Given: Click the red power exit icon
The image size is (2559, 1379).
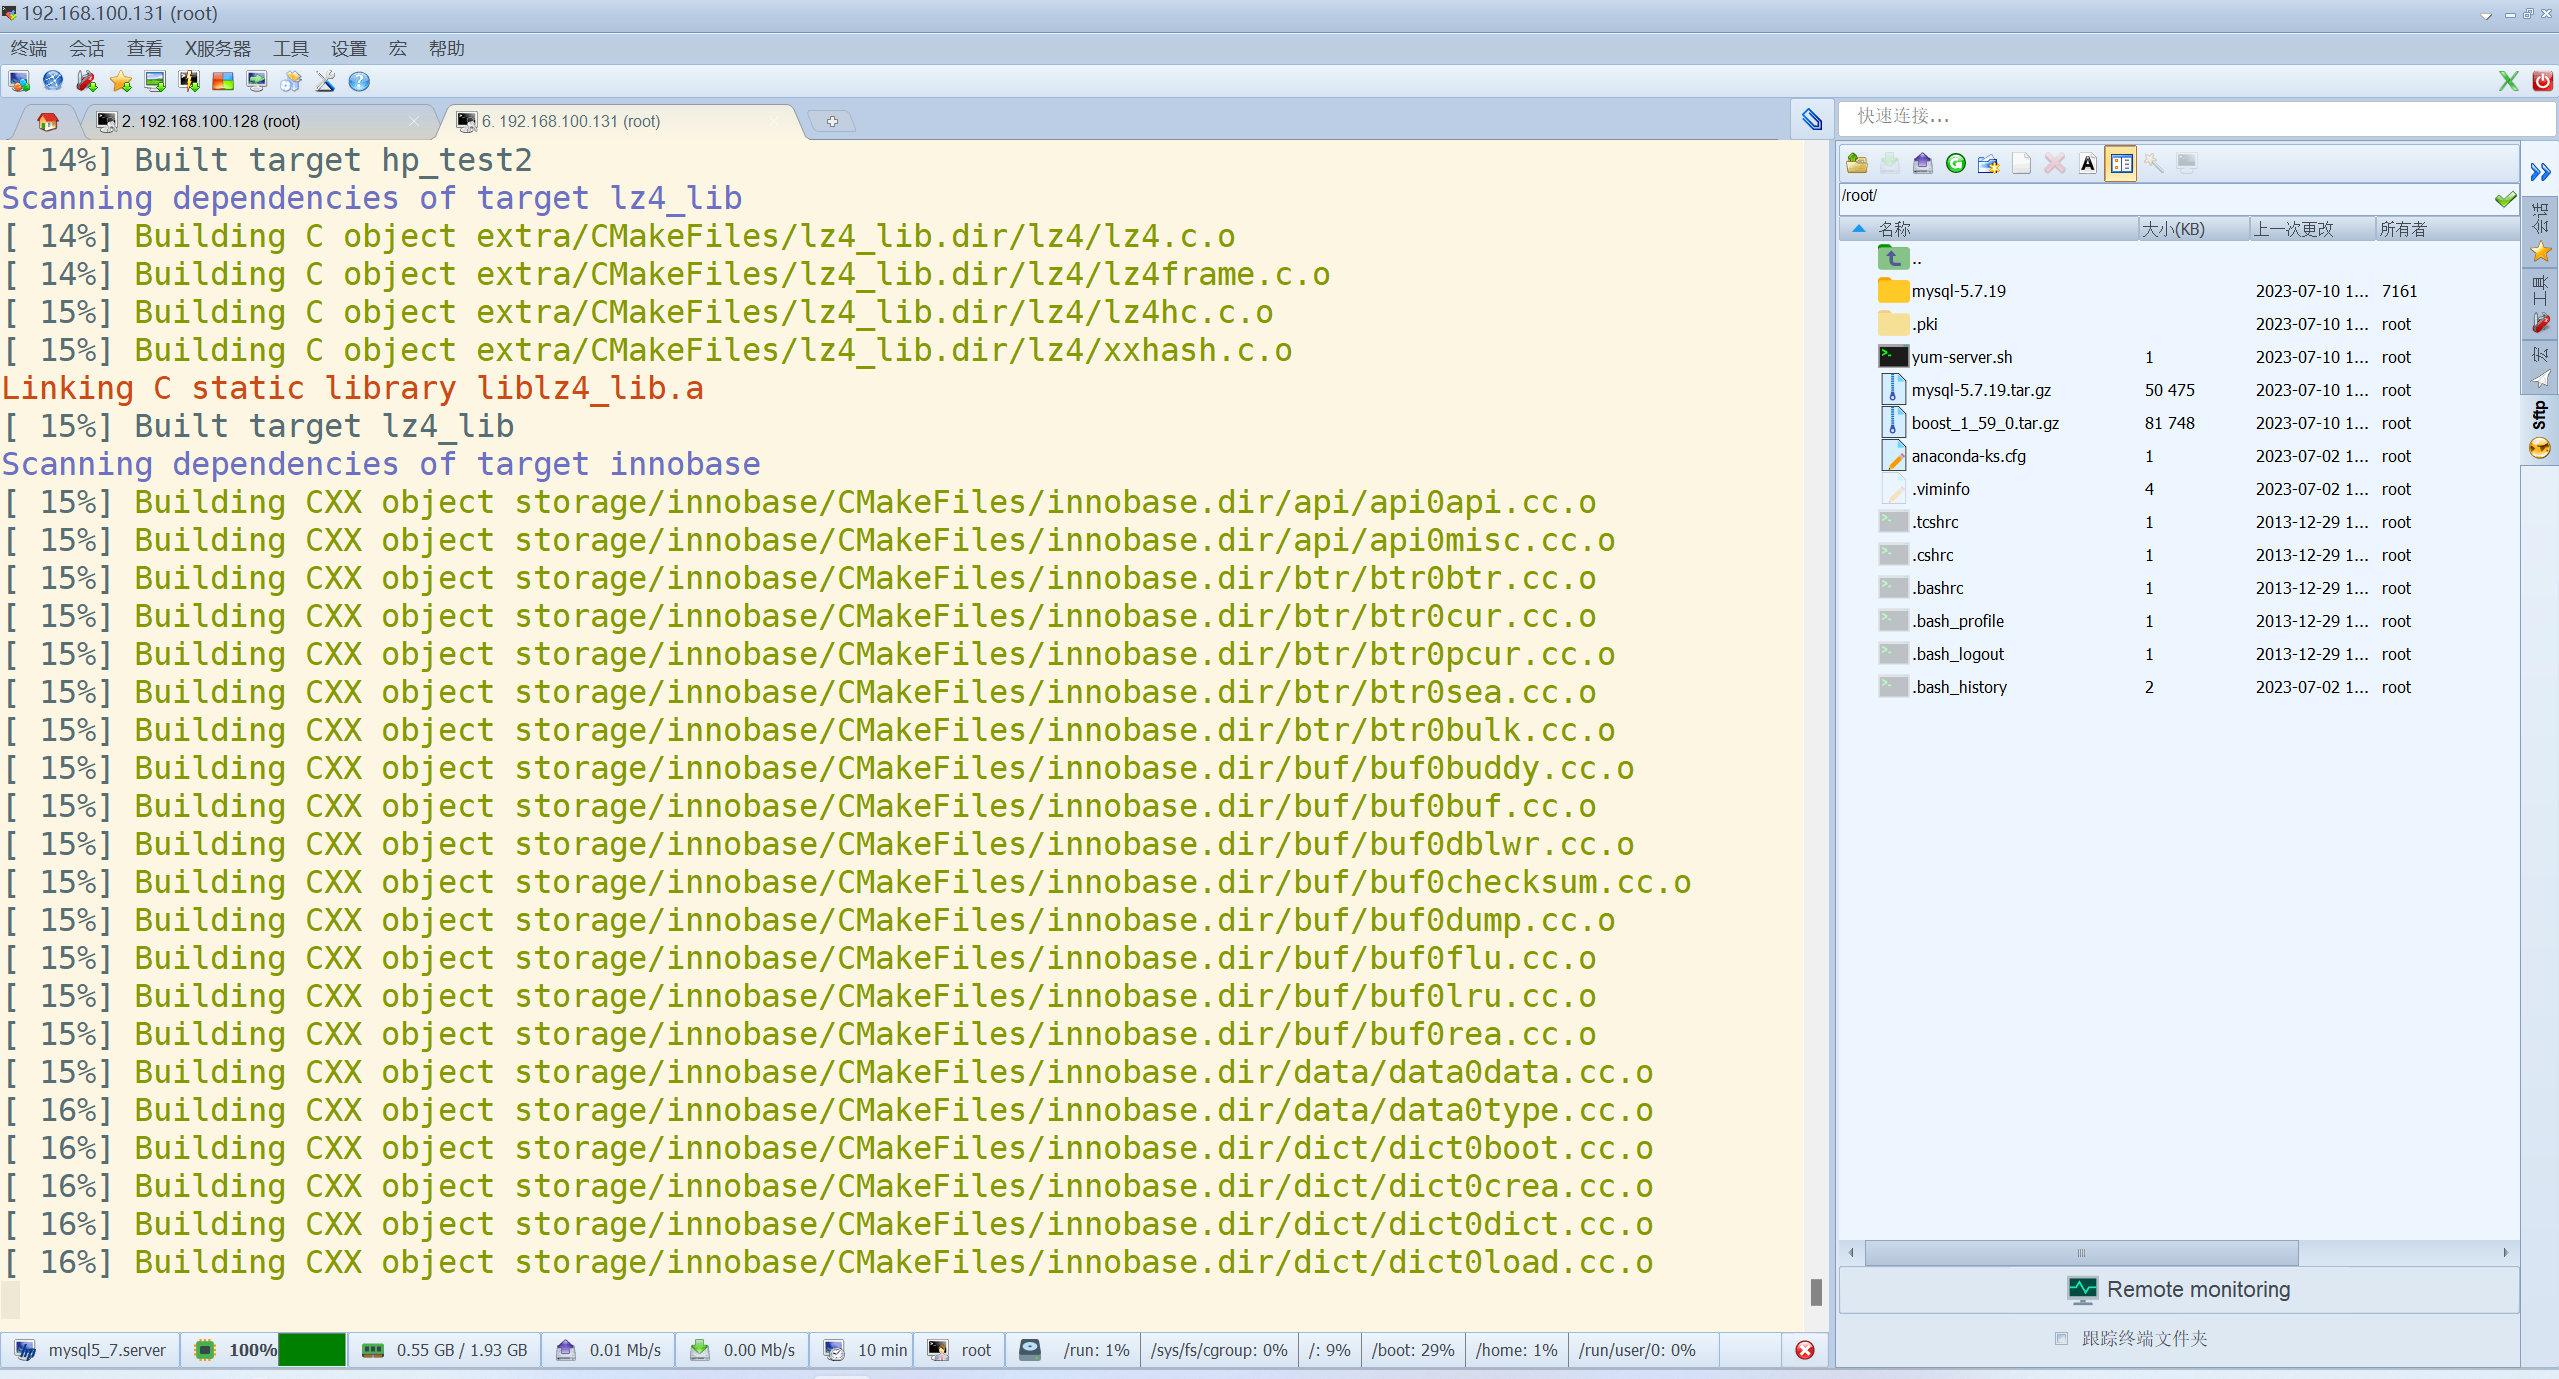Looking at the screenshot, I should 2541,81.
